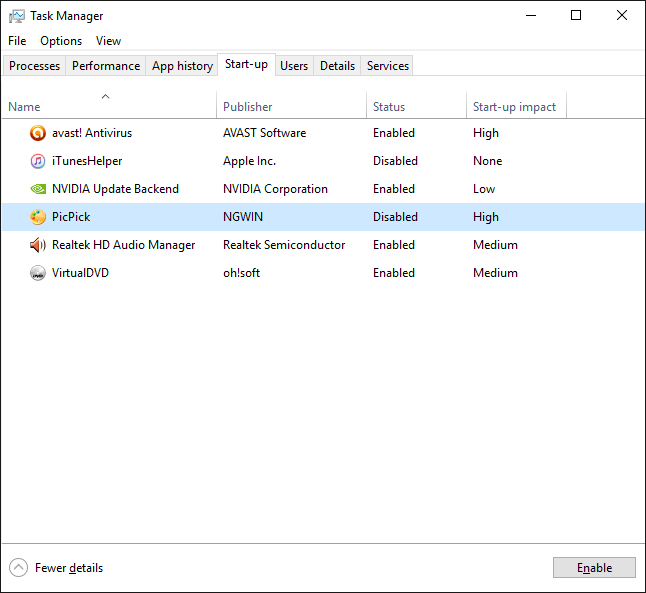
Task: Click the Task Manager title bar icon
Action: point(17,16)
